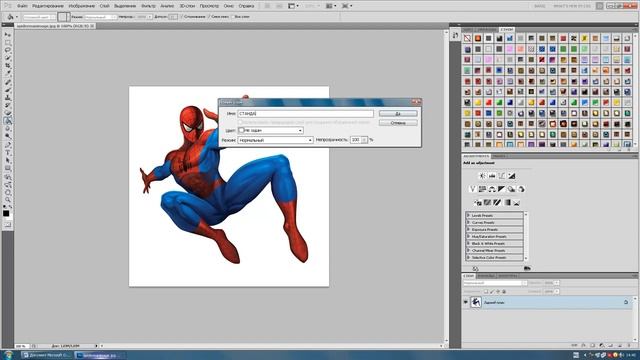Screen dimensions: 640x360
Task: Select the Quick Selection tool
Action: click(8, 58)
